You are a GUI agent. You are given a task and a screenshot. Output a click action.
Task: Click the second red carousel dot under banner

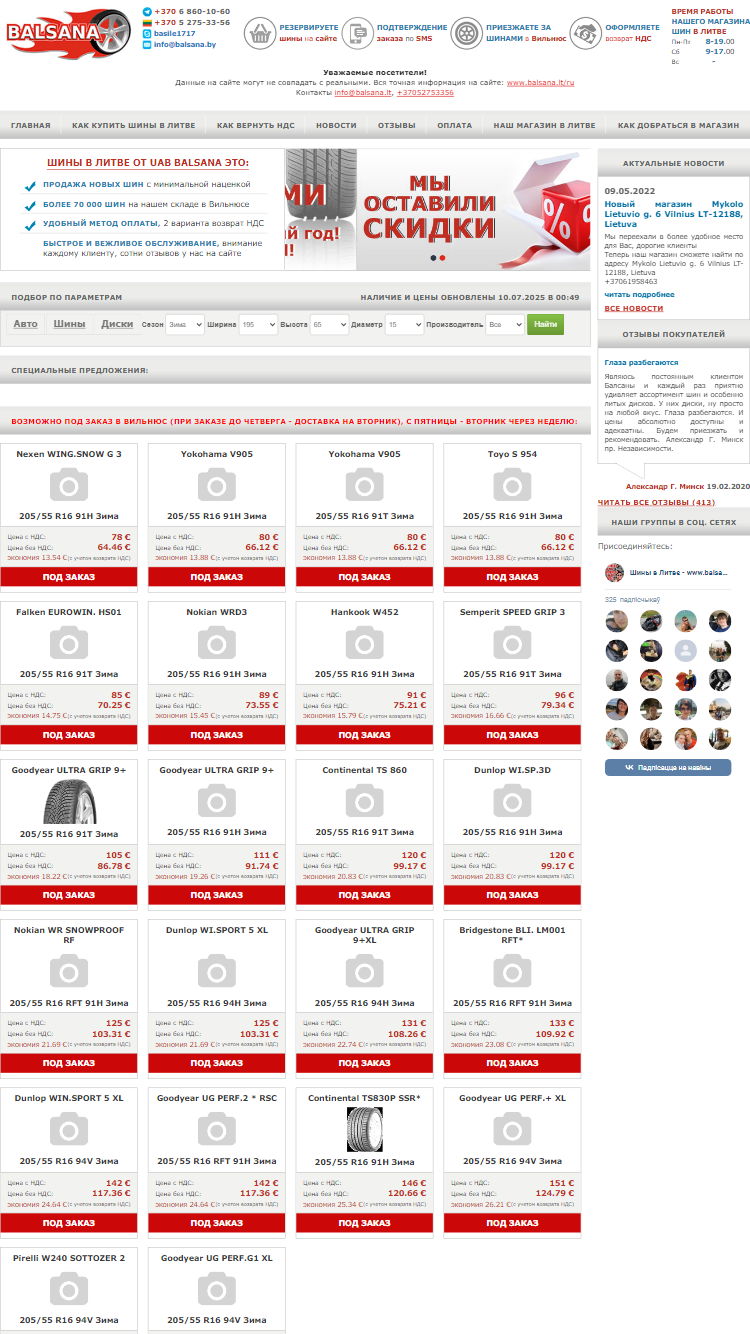click(443, 258)
